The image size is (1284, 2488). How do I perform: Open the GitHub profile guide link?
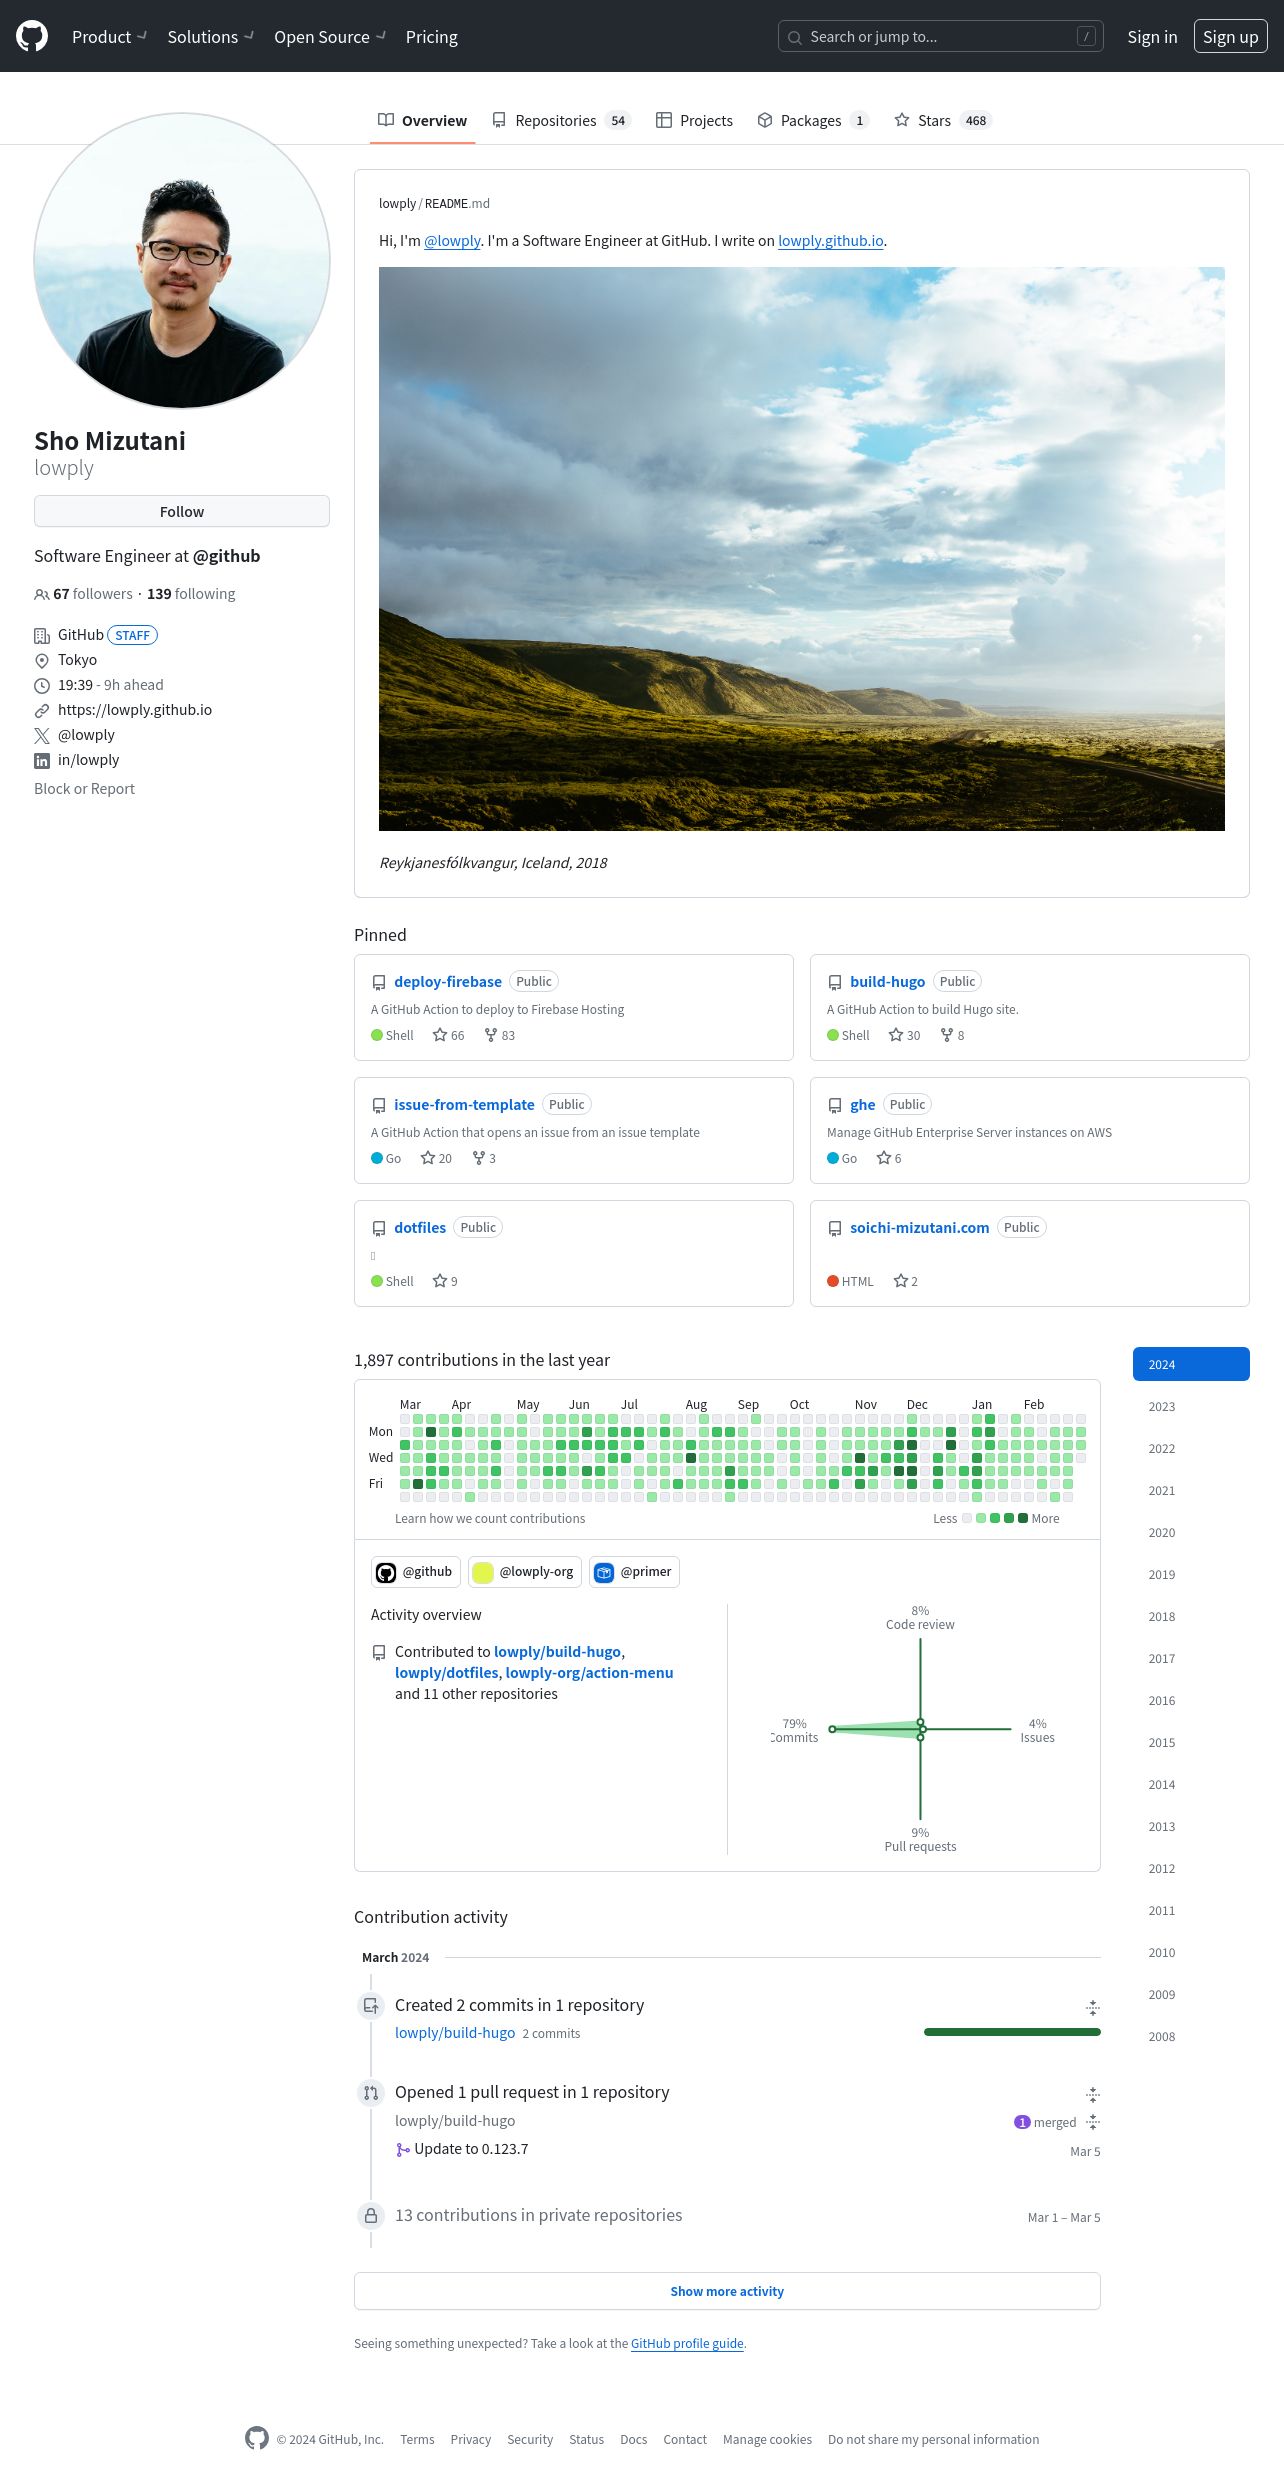click(687, 2343)
